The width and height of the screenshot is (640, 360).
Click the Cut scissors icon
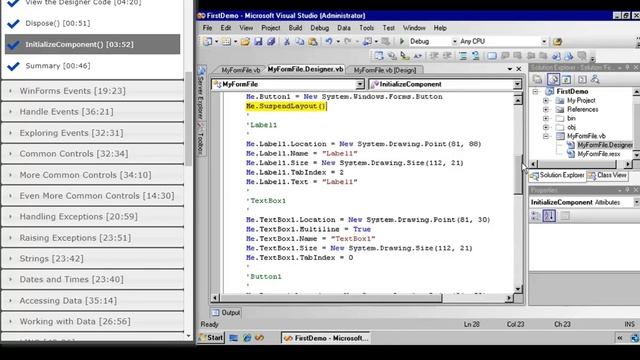[x=287, y=42]
